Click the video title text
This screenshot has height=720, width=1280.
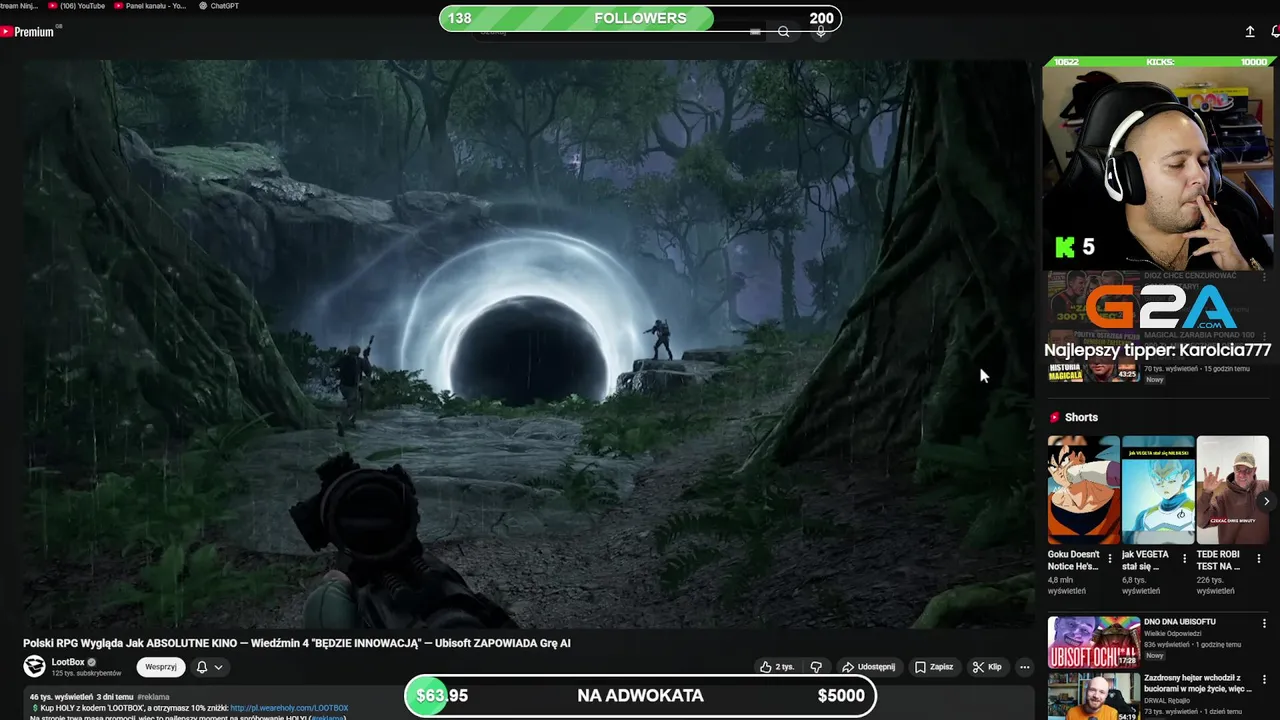click(x=297, y=643)
